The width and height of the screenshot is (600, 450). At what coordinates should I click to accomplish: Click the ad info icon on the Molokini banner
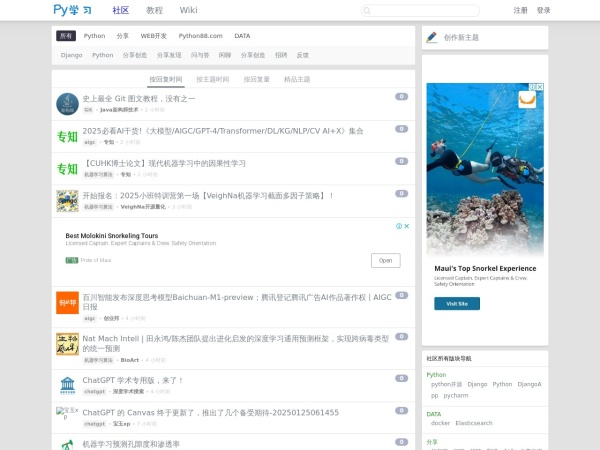[398, 226]
